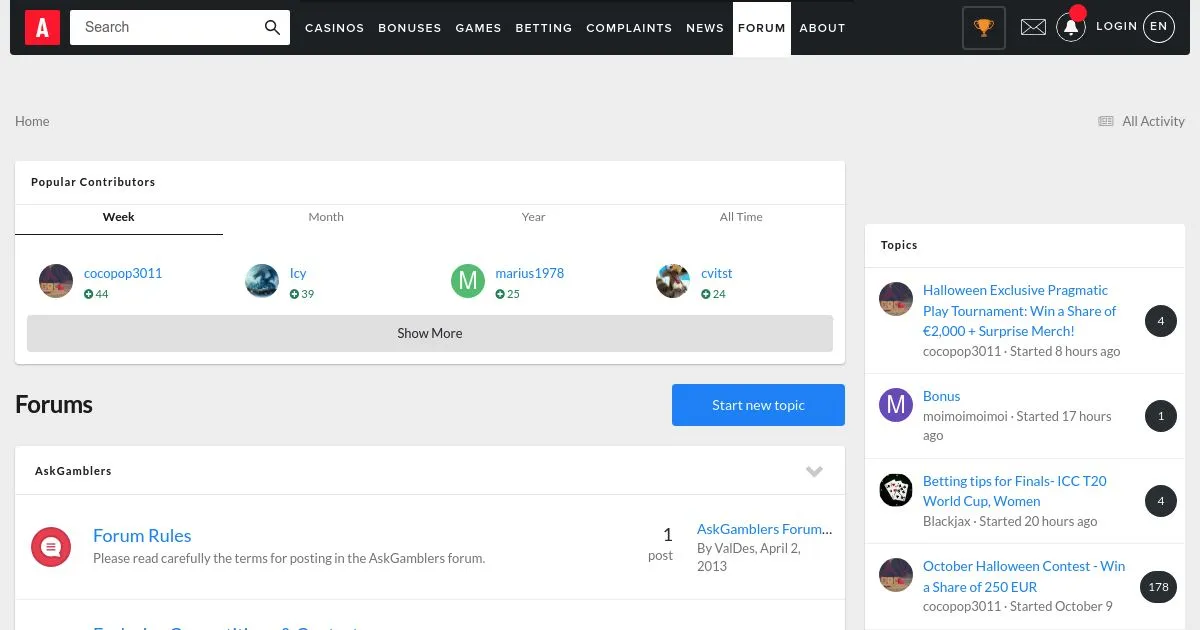Open the Complaints menu item
This screenshot has height=630, width=1200.
629,28
